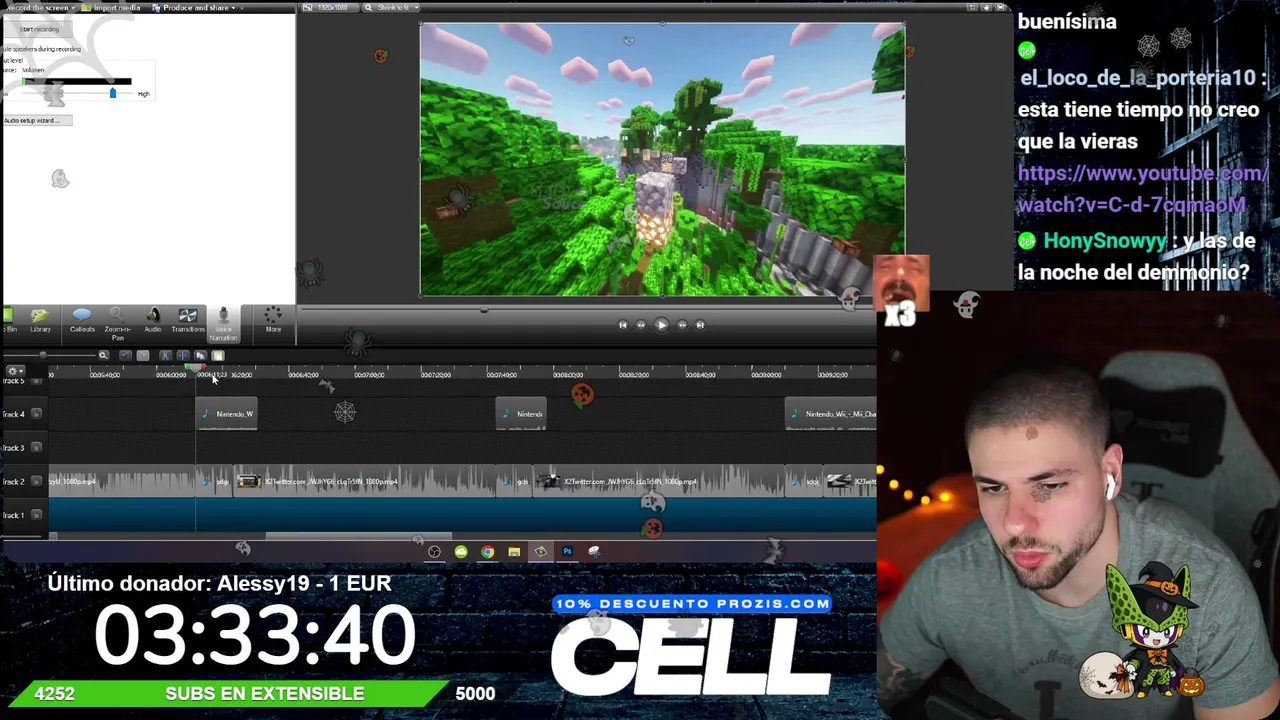The height and width of the screenshot is (720, 1280).
Task: Select the first Nintendo_W audio clip on Track 4
Action: tap(226, 414)
